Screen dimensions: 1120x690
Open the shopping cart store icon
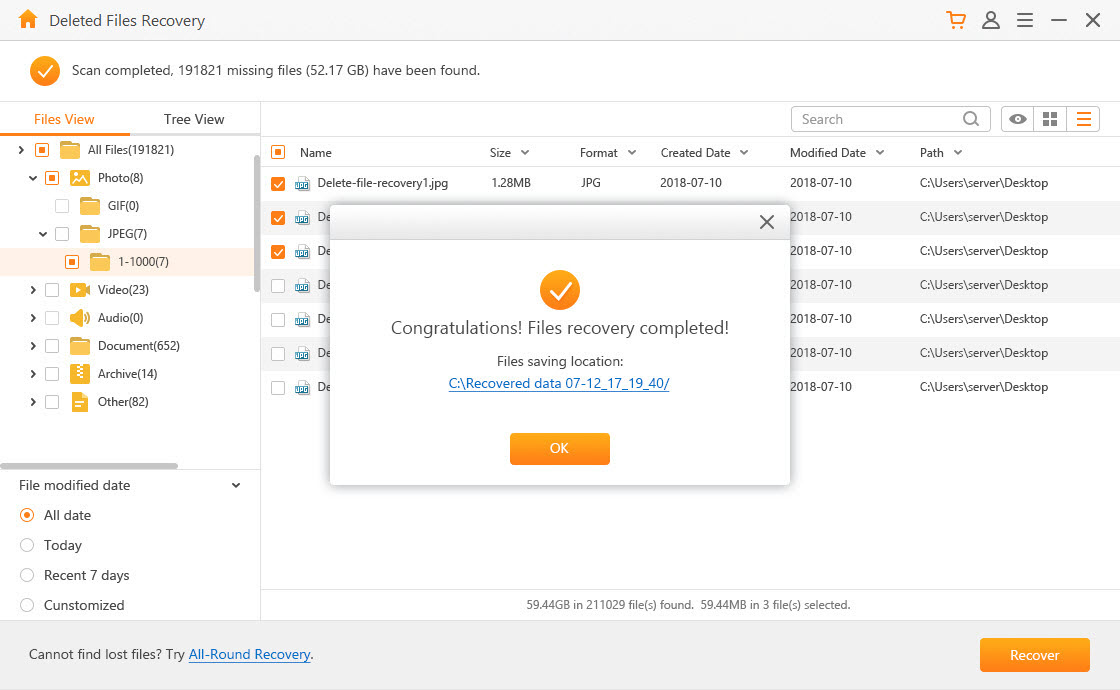(956, 19)
